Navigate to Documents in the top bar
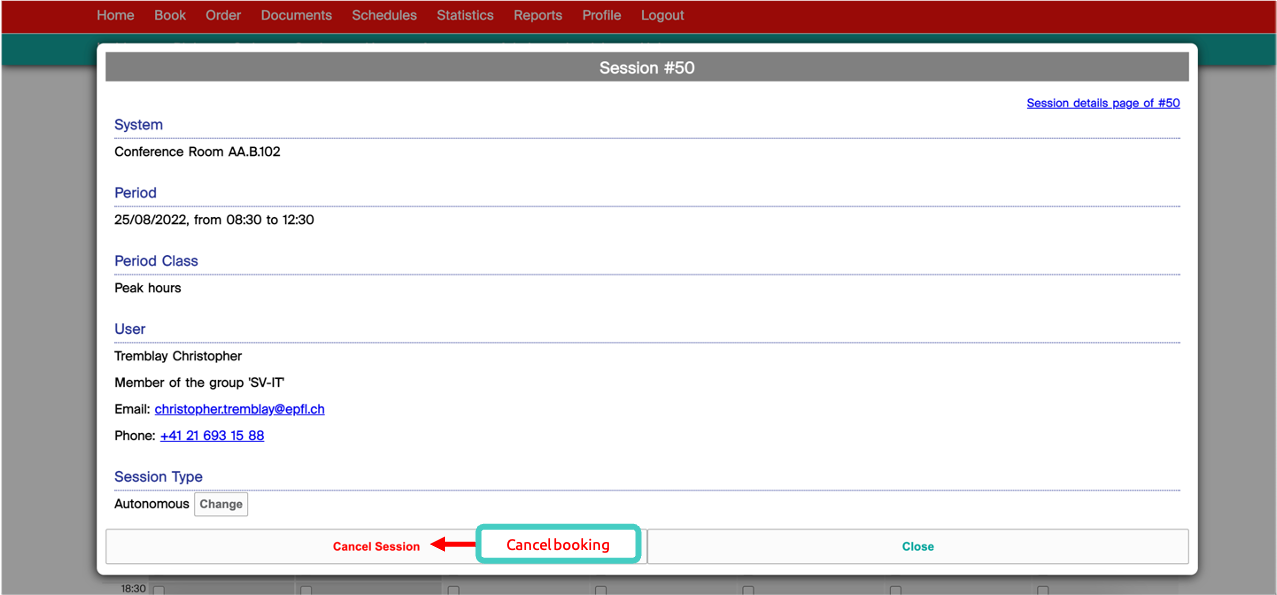 (296, 15)
